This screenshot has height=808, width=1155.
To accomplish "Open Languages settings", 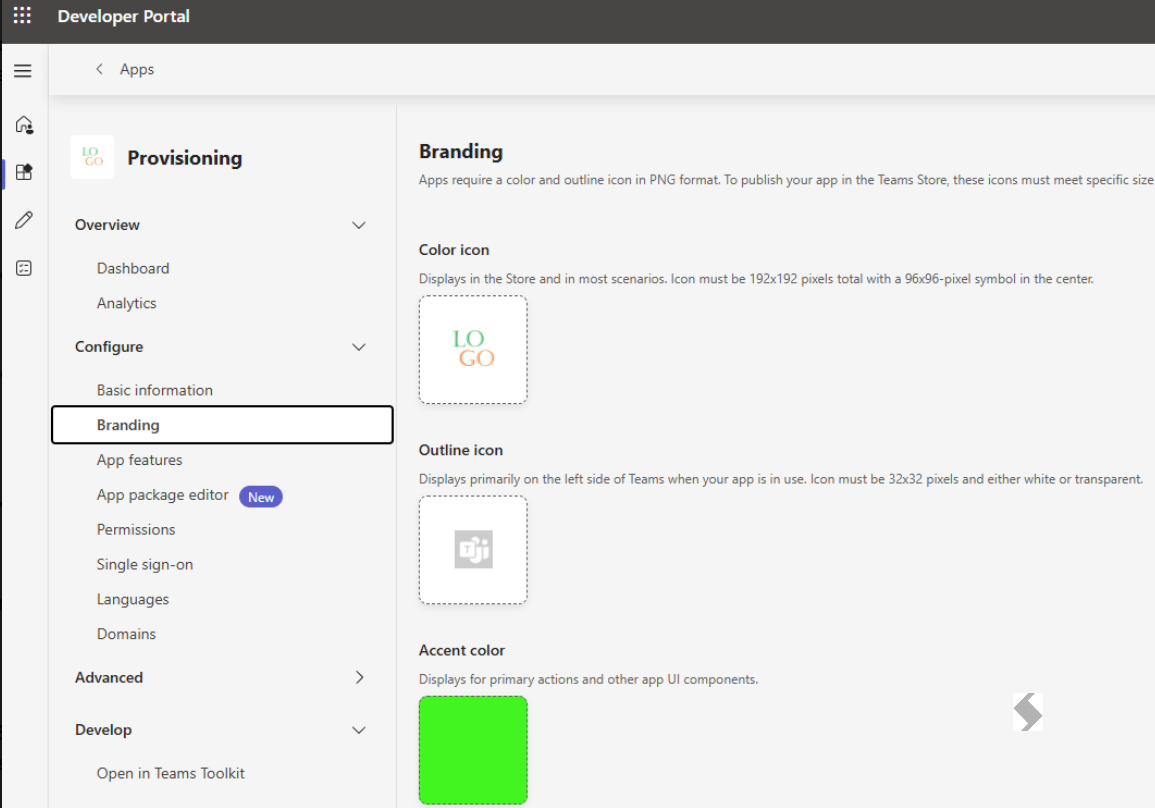I will pyautogui.click(x=133, y=600).
